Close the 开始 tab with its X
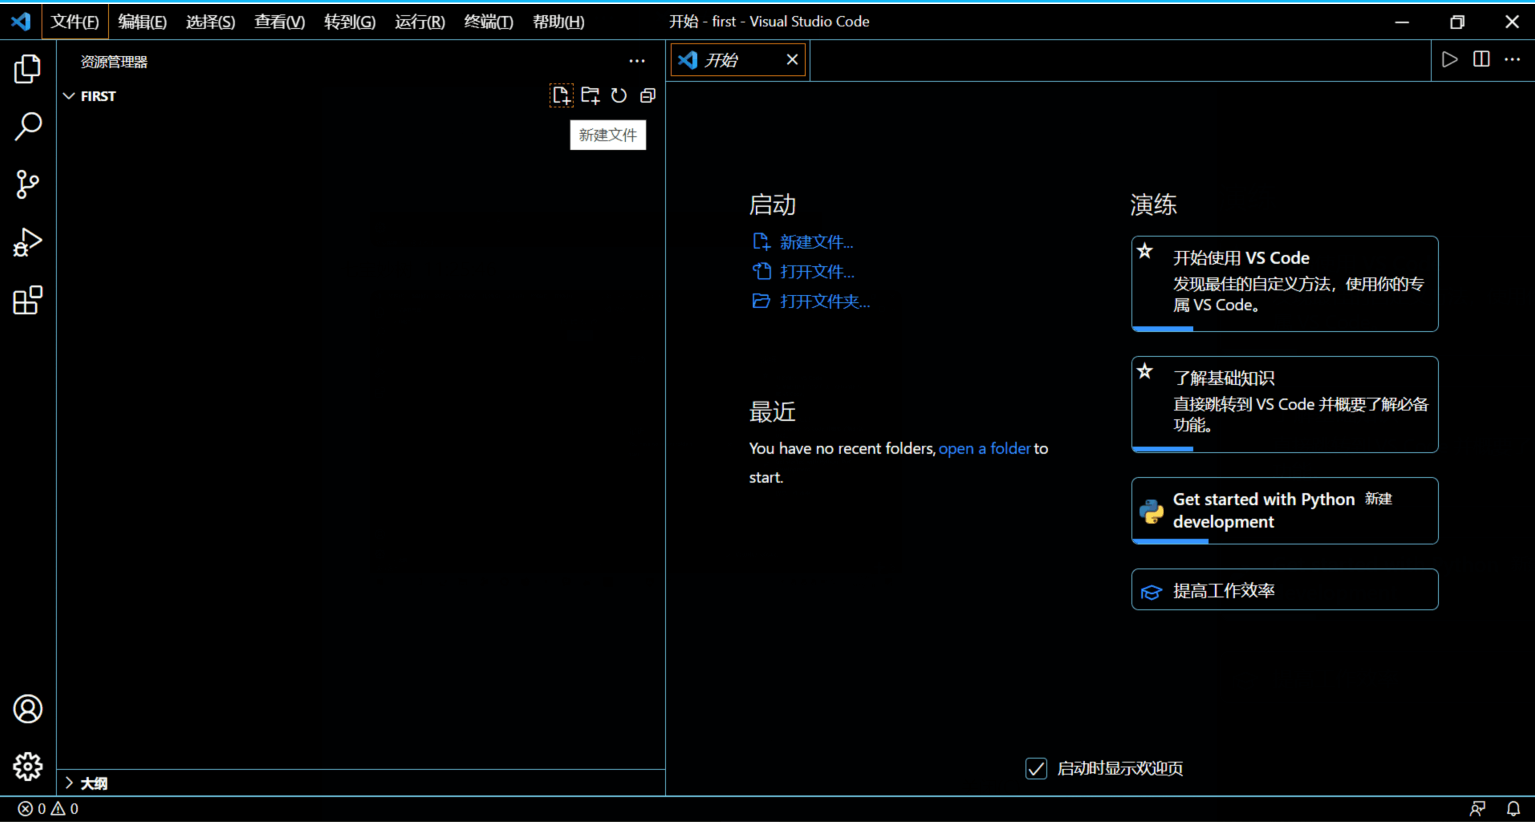The height and width of the screenshot is (822, 1535). point(792,60)
